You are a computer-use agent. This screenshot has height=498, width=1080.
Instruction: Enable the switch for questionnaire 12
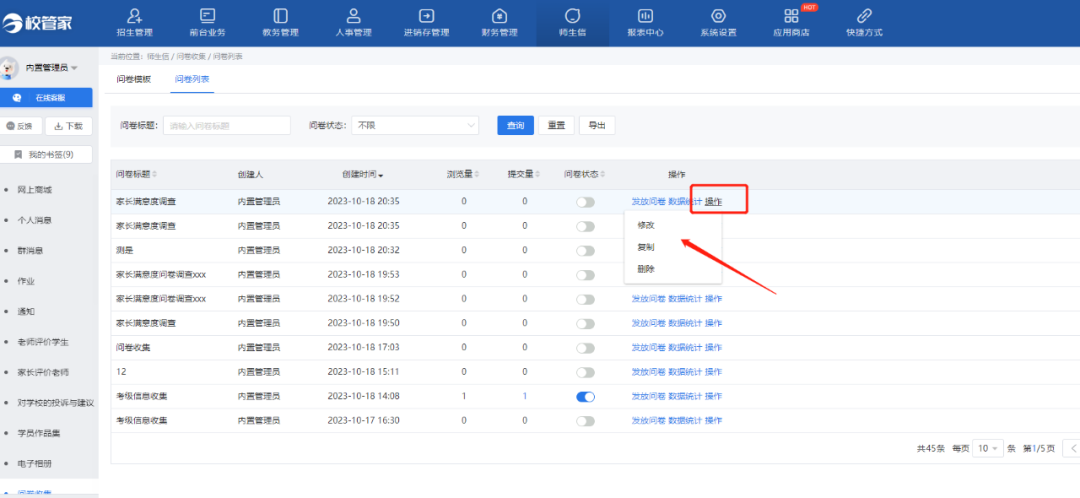[x=585, y=372]
